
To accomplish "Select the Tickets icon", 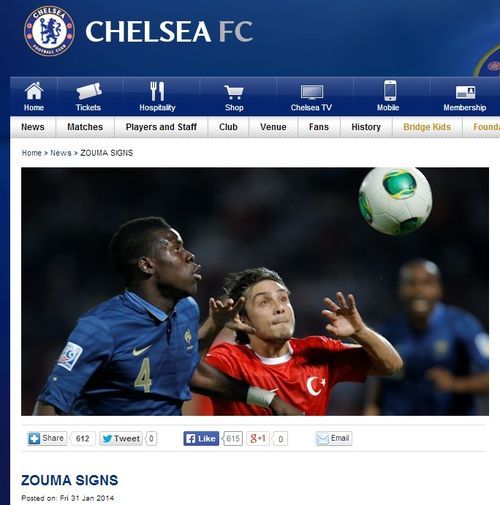I will click(89, 91).
